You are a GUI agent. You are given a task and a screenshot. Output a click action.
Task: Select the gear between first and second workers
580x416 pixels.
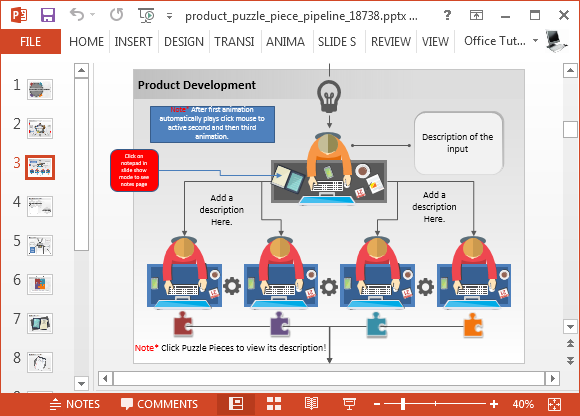click(232, 286)
